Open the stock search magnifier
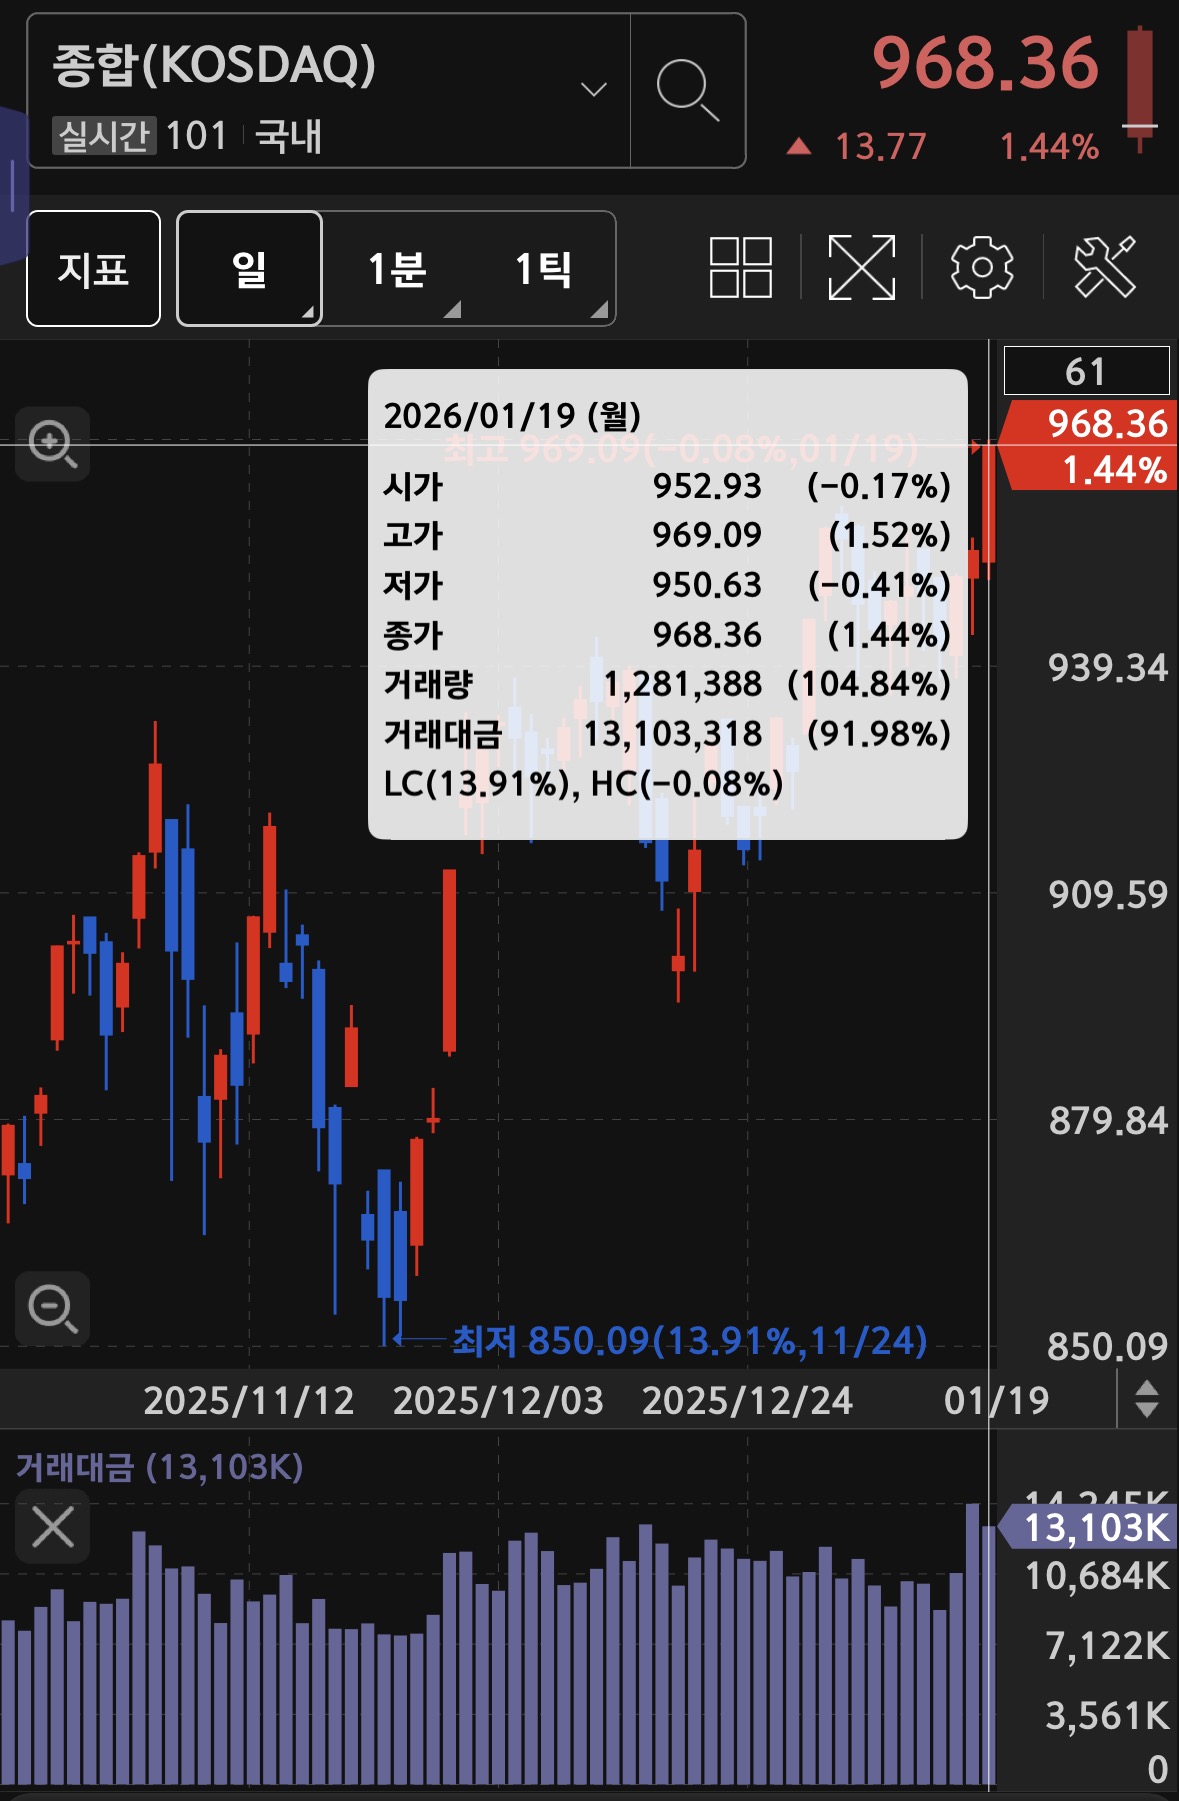Screen dimensions: 1179x1801 pos(688,90)
